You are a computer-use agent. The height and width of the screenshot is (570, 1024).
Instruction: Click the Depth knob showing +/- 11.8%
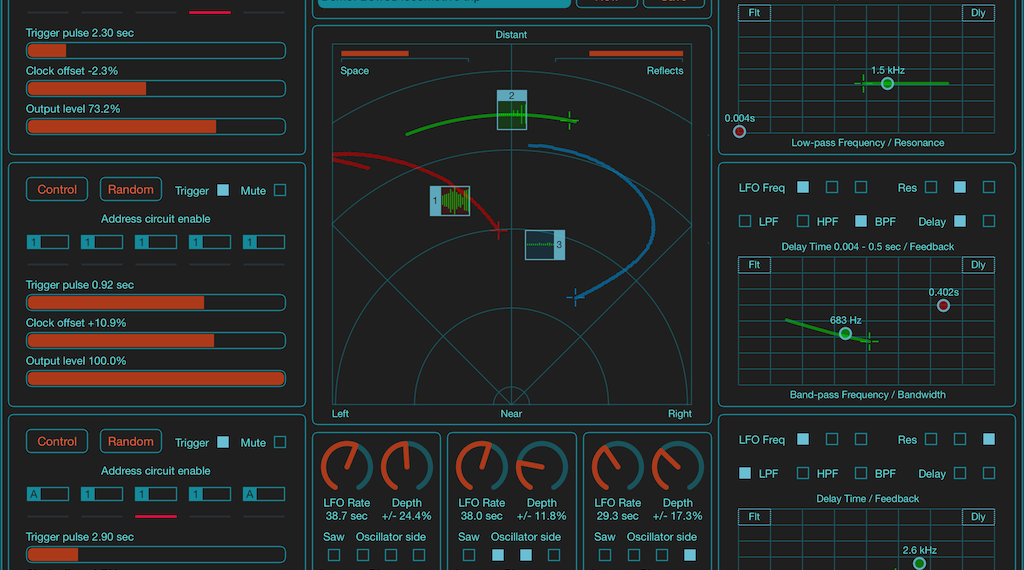pyautogui.click(x=541, y=466)
